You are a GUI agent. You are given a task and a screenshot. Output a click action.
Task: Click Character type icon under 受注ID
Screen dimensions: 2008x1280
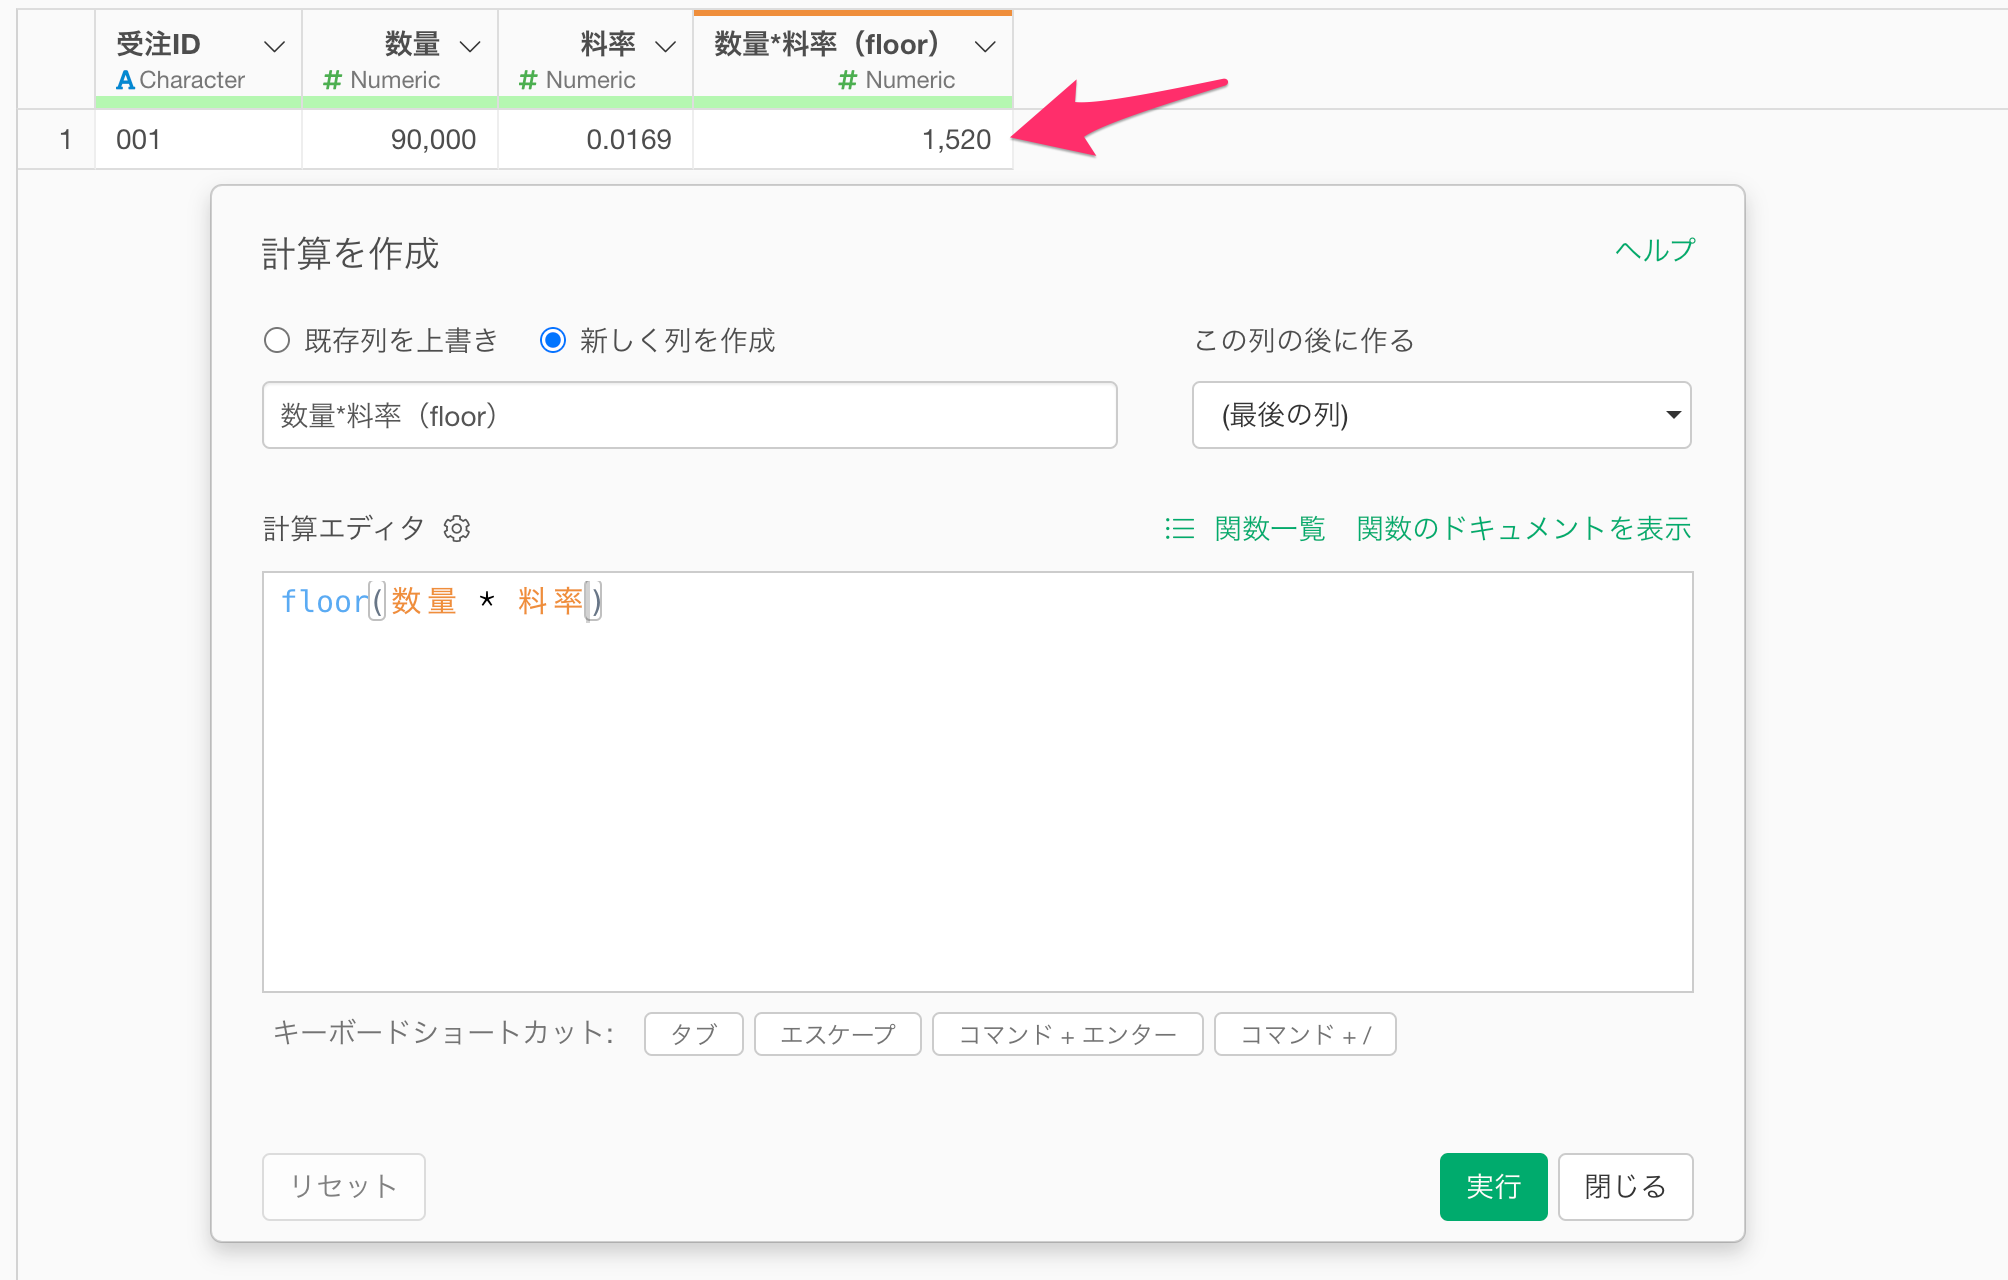click(x=125, y=80)
